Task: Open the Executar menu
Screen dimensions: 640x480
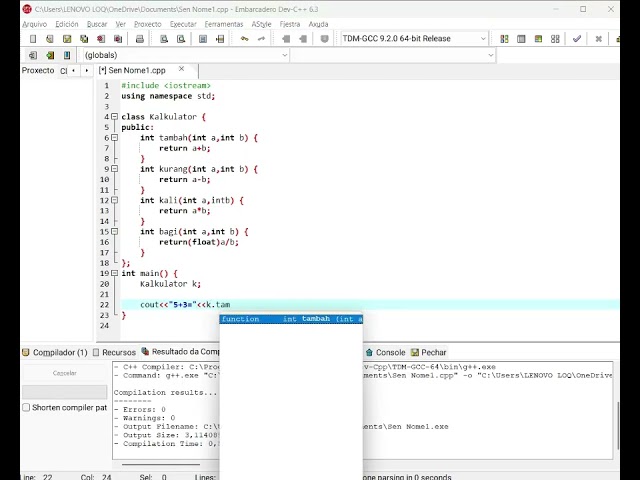Action: click(x=183, y=24)
